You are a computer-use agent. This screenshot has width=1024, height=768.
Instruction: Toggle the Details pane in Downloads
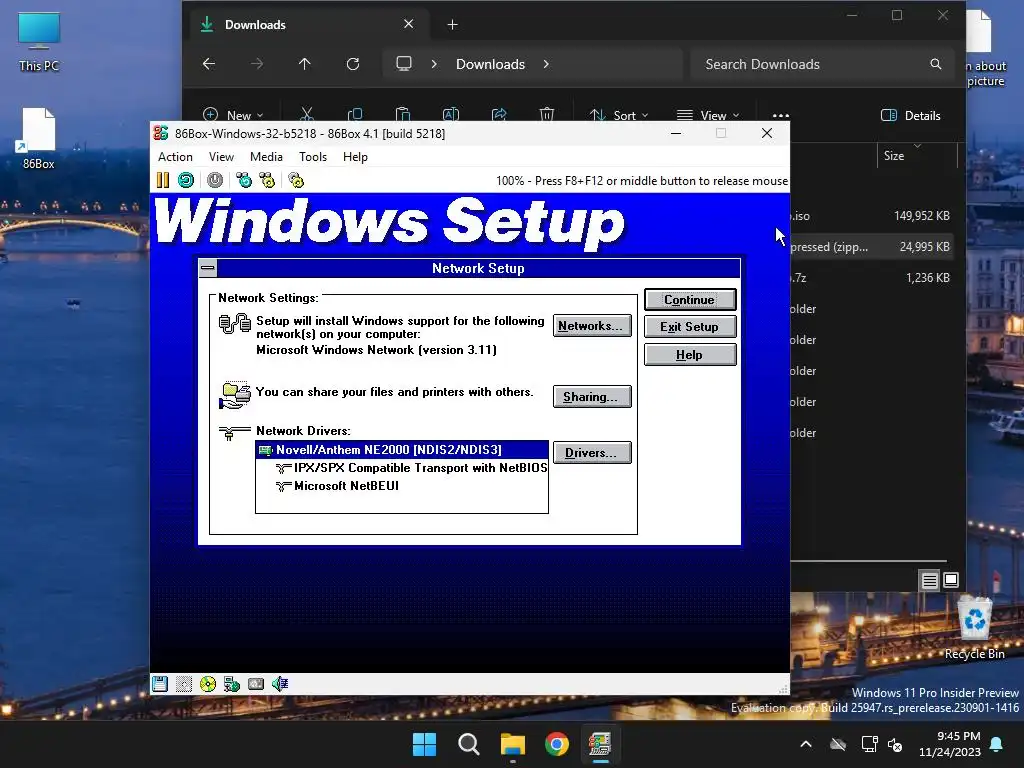tap(911, 115)
